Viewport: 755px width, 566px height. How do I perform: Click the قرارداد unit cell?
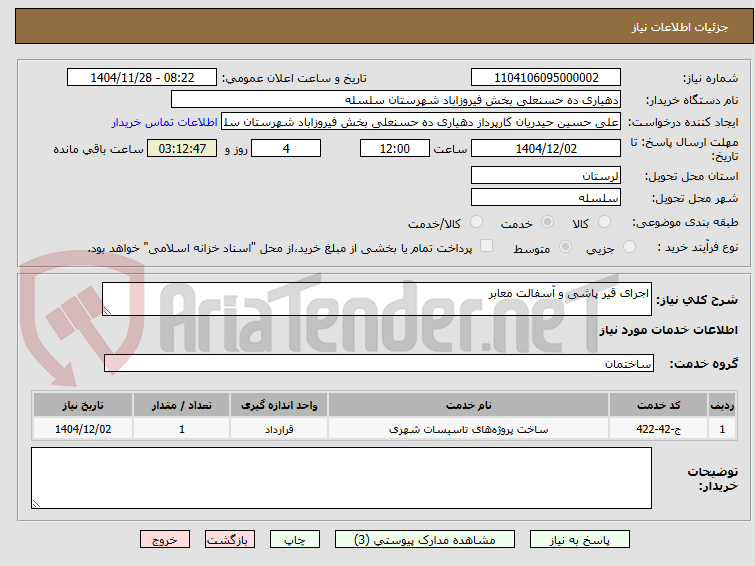(x=279, y=429)
